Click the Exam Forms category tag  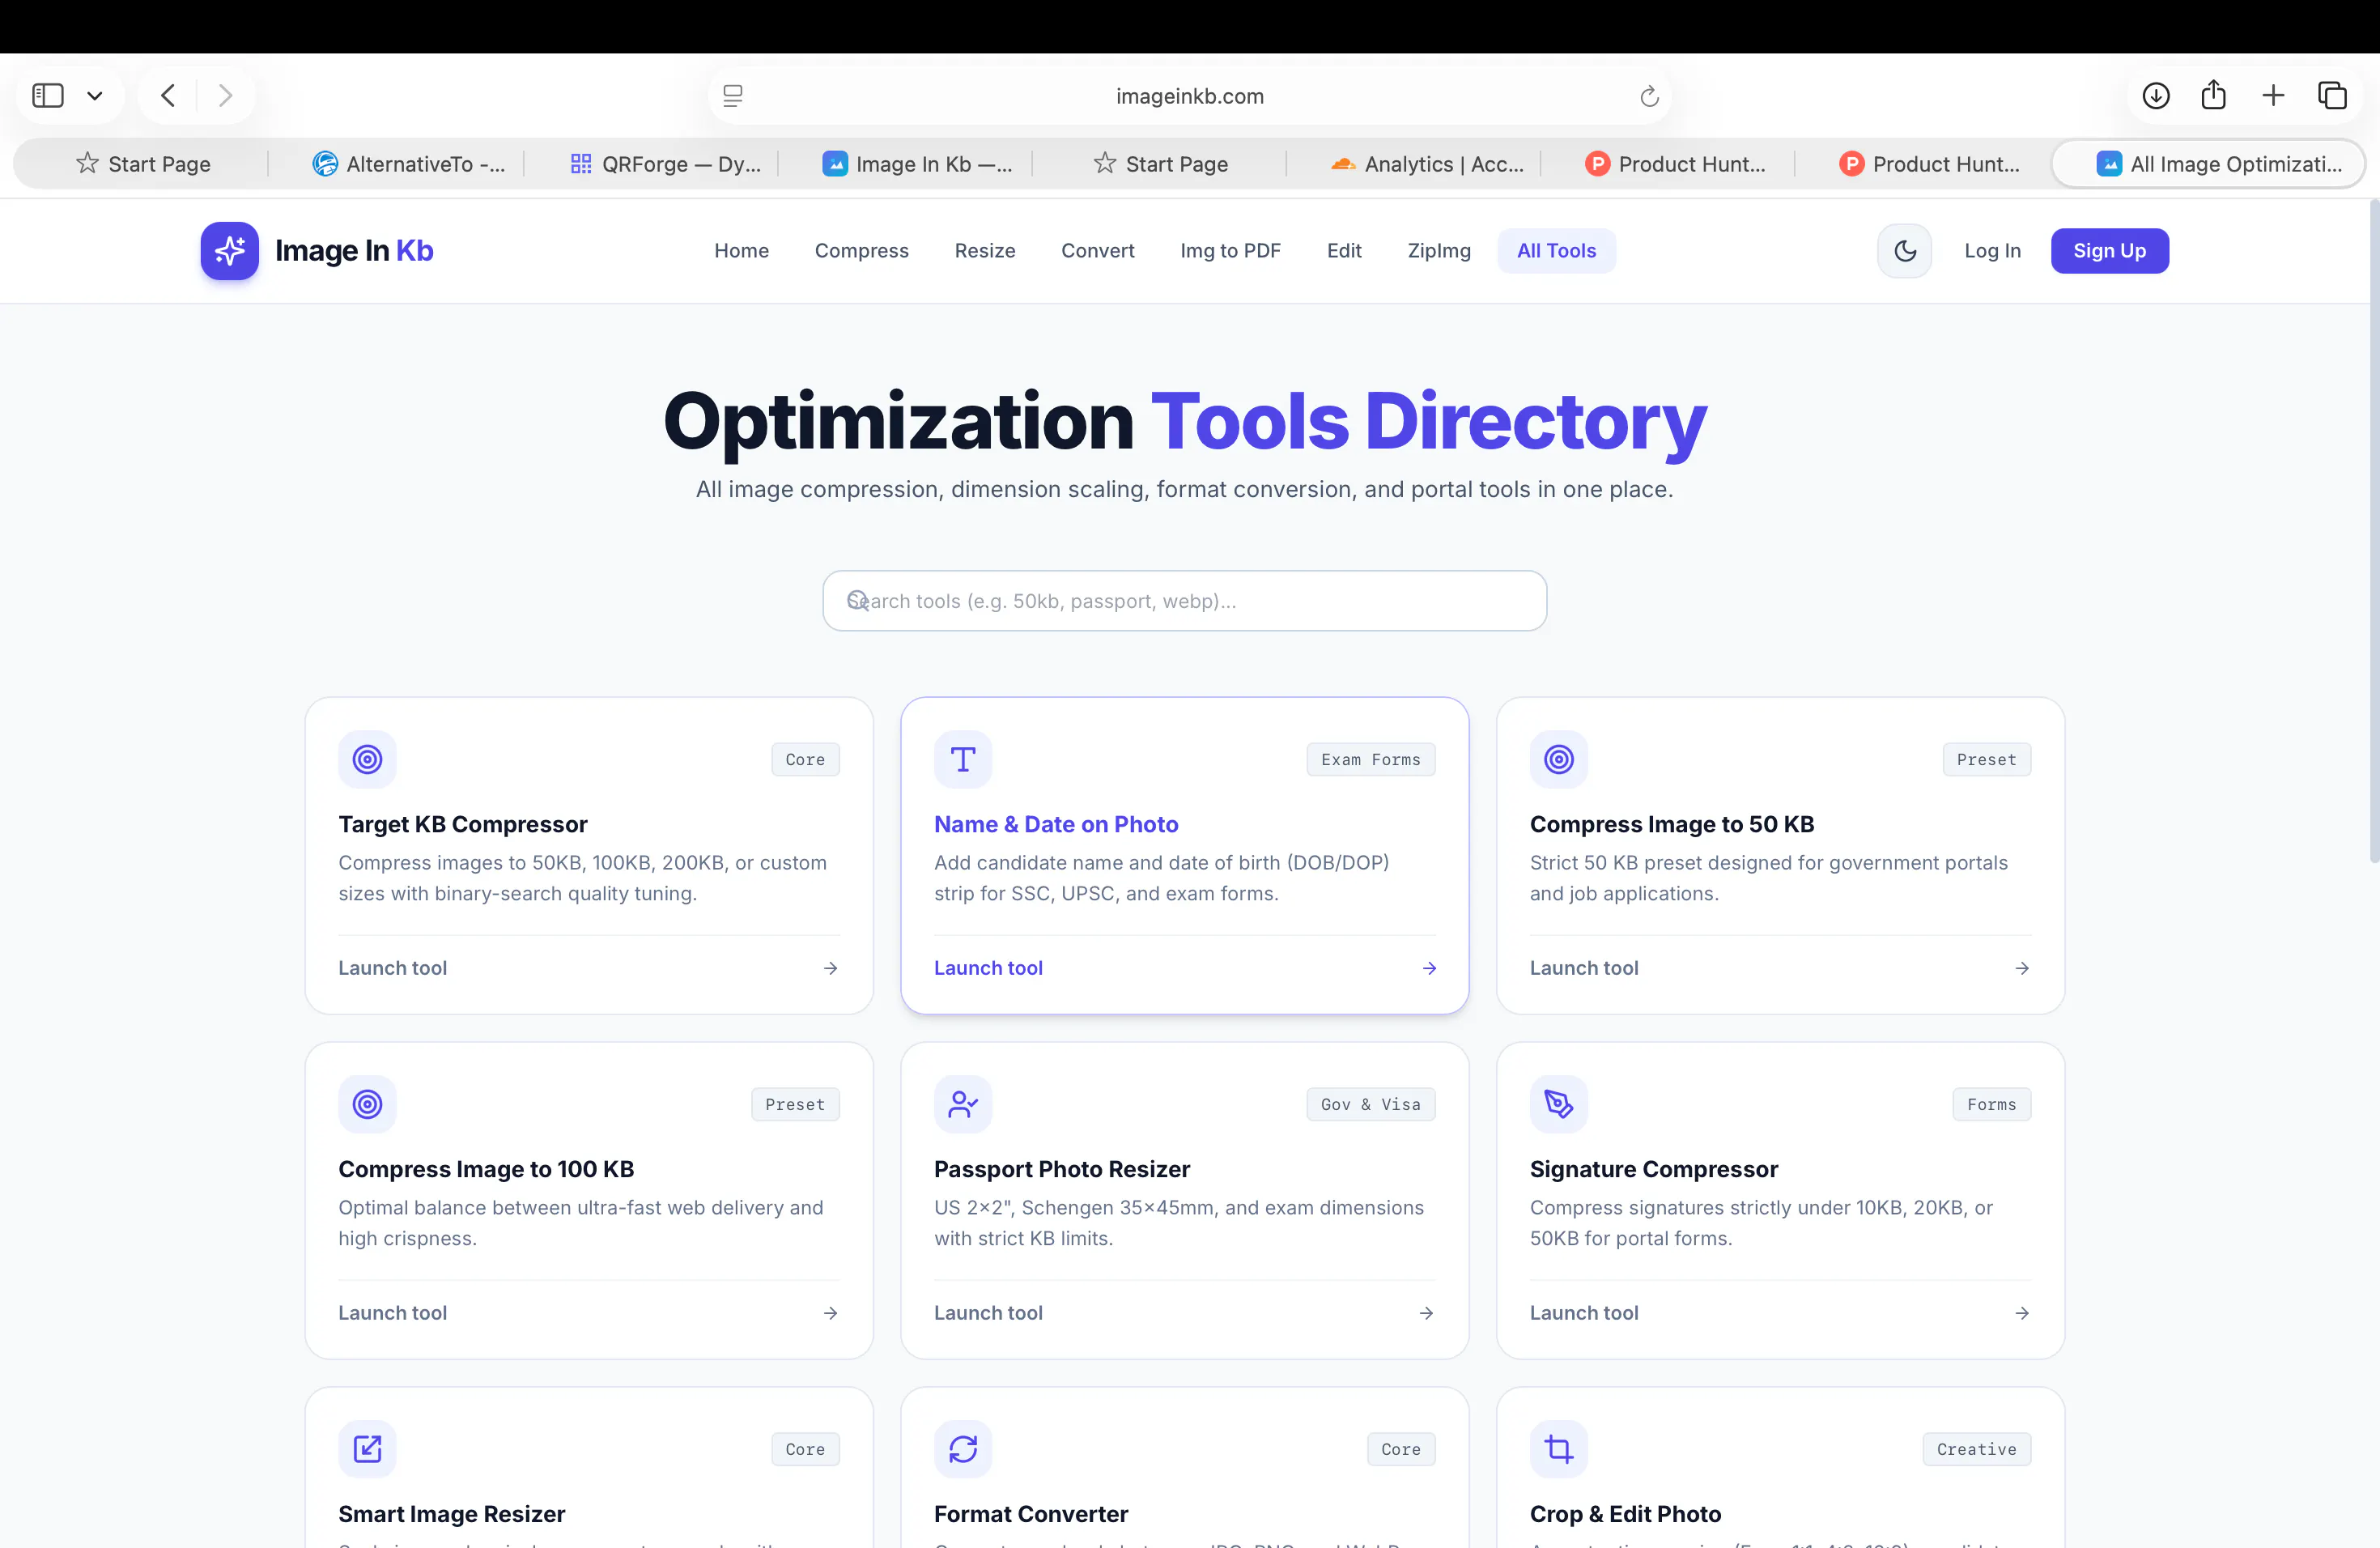pyautogui.click(x=1370, y=760)
